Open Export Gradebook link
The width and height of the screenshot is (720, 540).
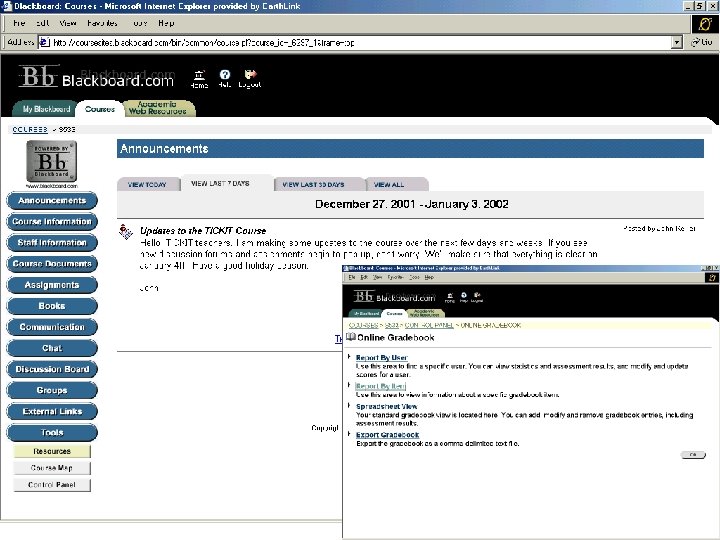(x=388, y=434)
